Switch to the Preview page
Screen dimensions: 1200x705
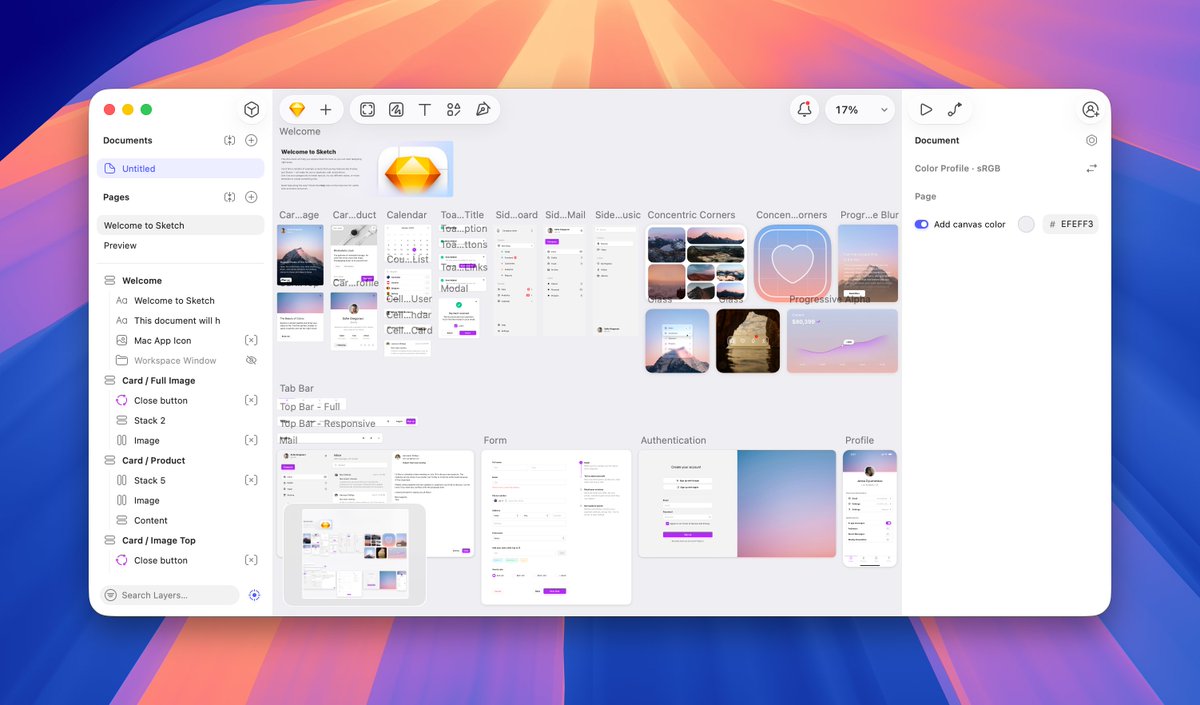click(x=119, y=245)
